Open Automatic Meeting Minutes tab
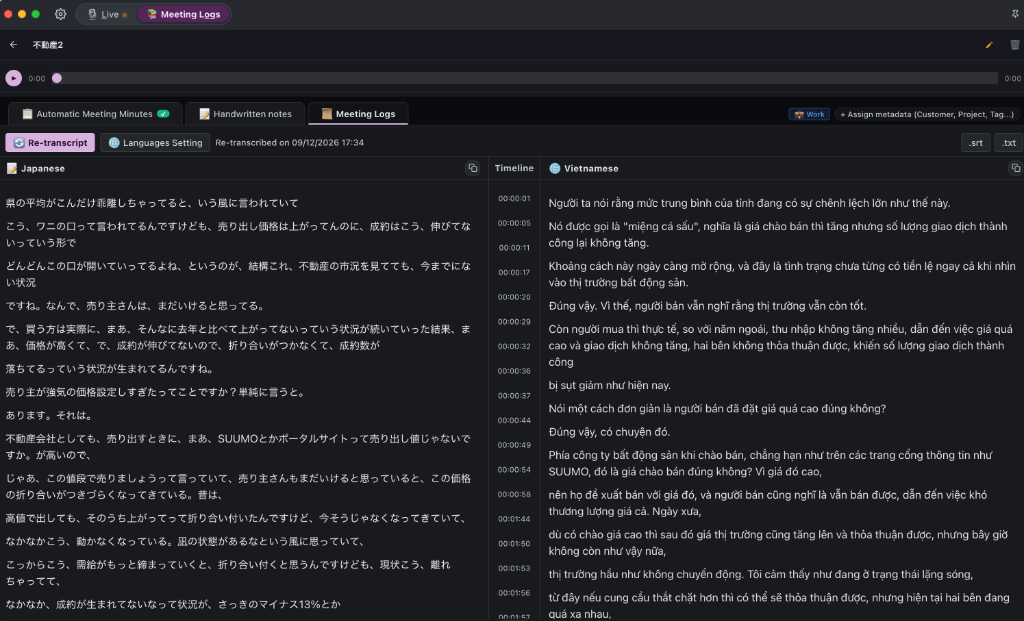 [95, 114]
